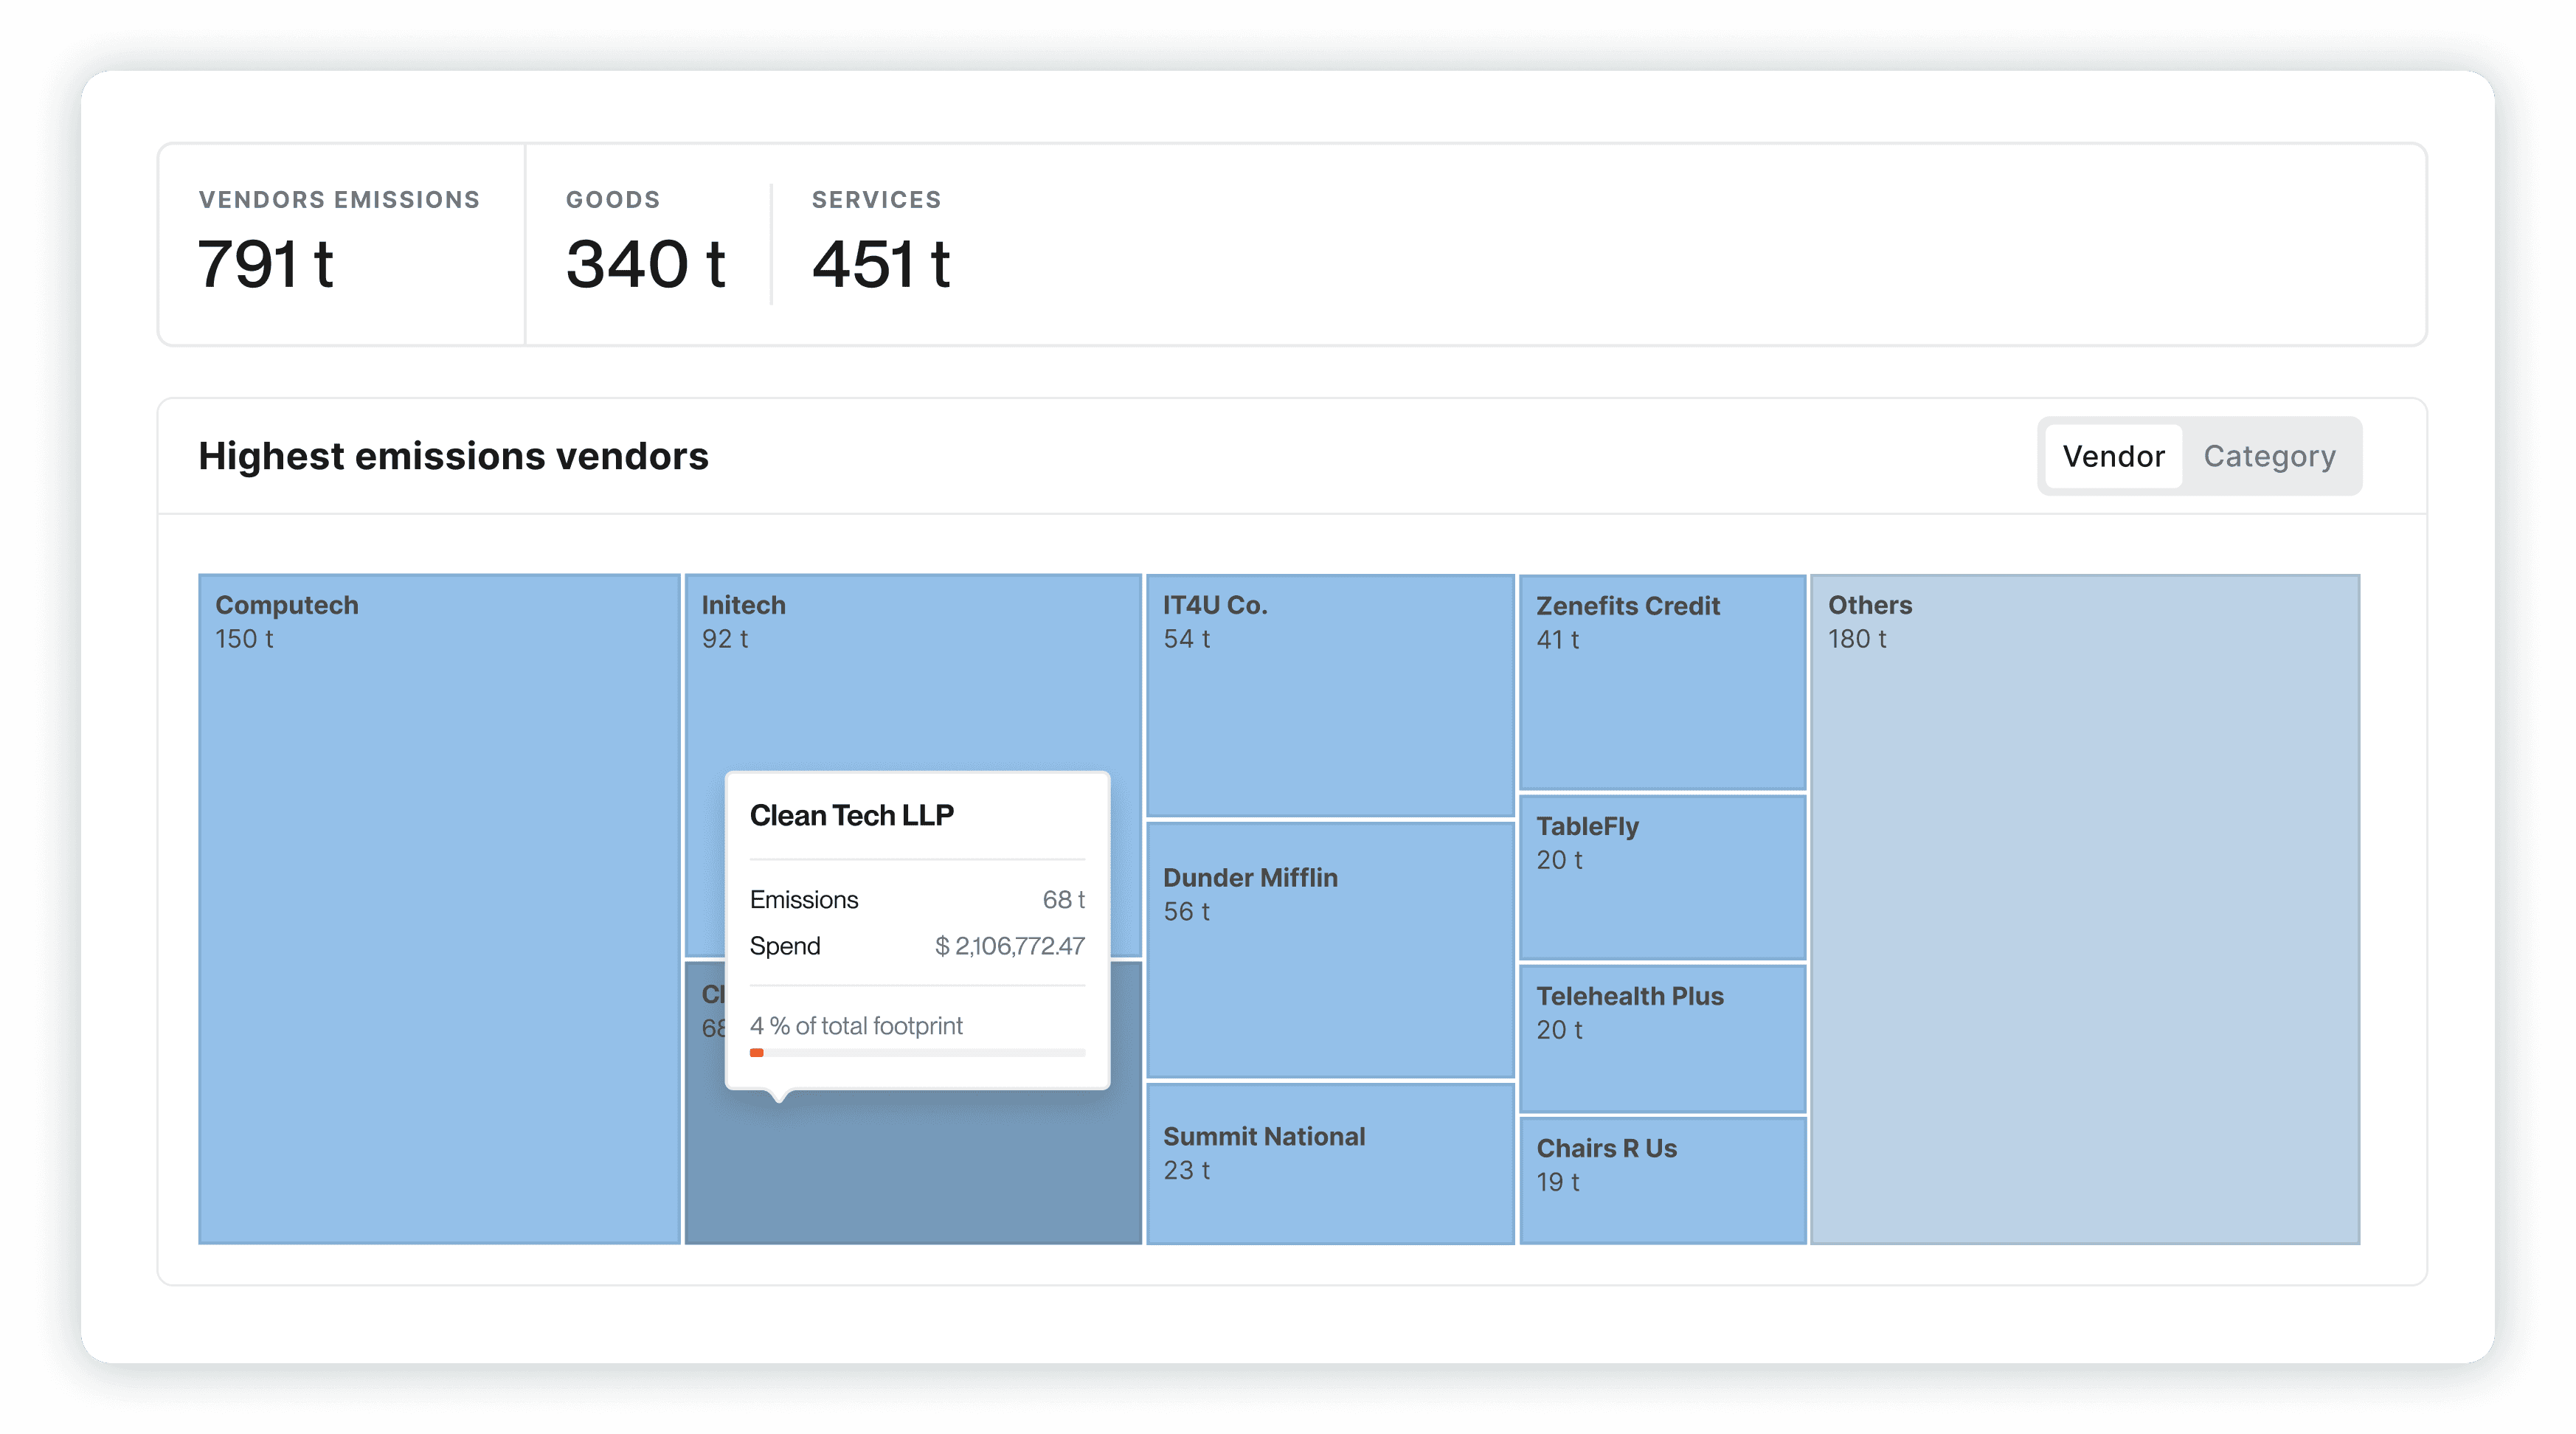Click the Computech 150 t treemap tile
Viewport: 2576px width, 1434px height.
click(439, 908)
